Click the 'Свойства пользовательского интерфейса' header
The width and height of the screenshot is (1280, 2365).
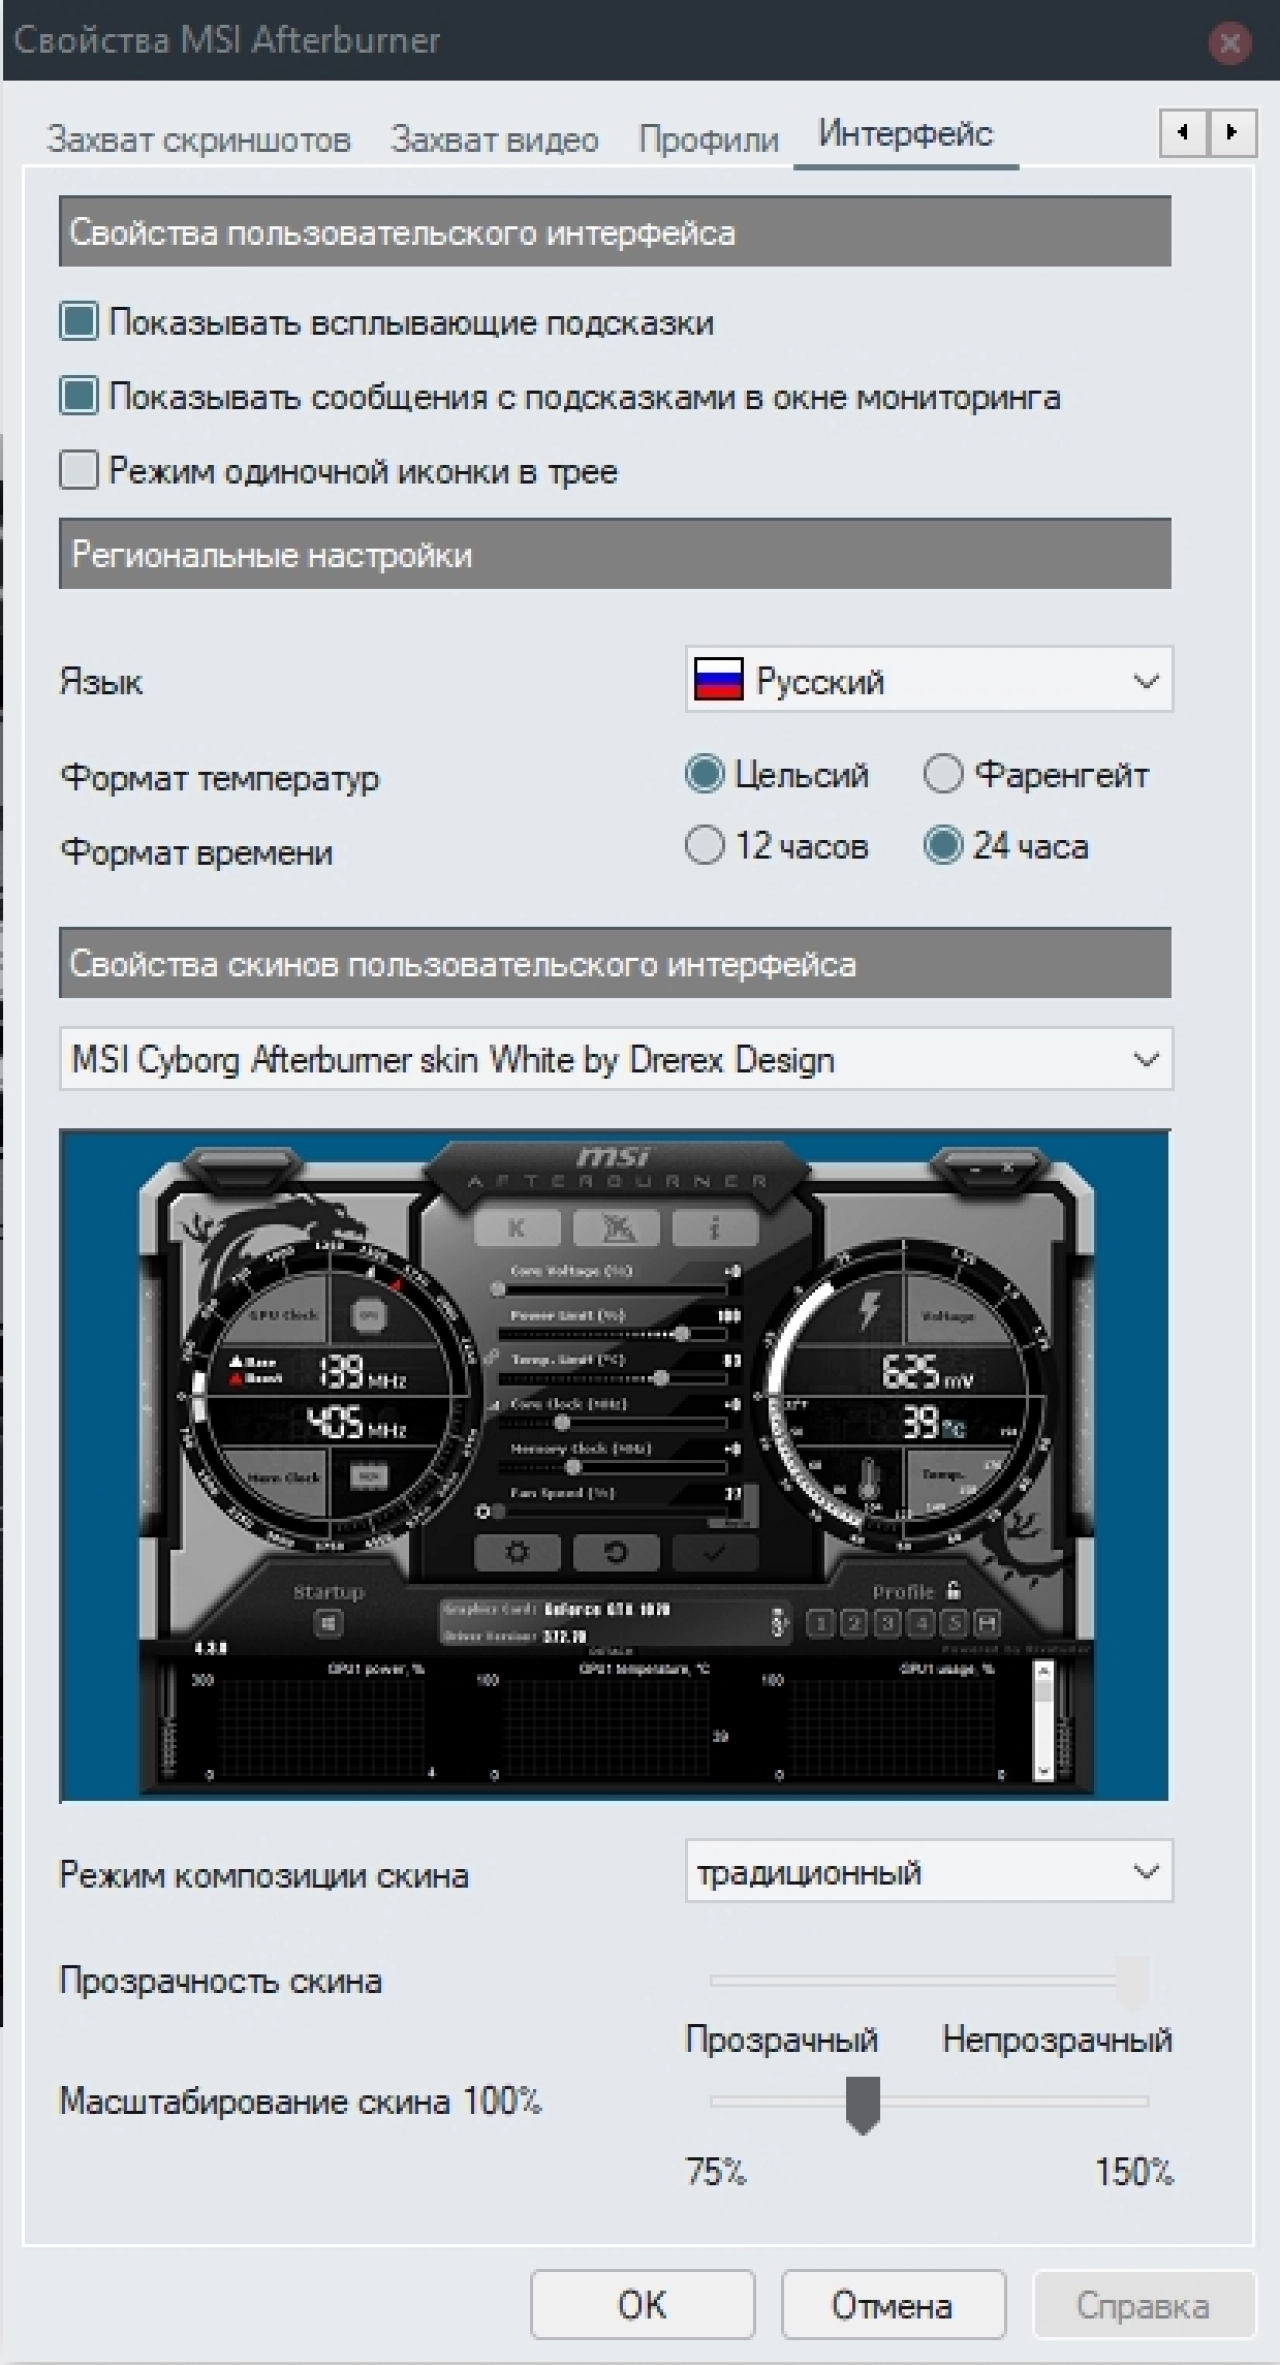click(615, 232)
